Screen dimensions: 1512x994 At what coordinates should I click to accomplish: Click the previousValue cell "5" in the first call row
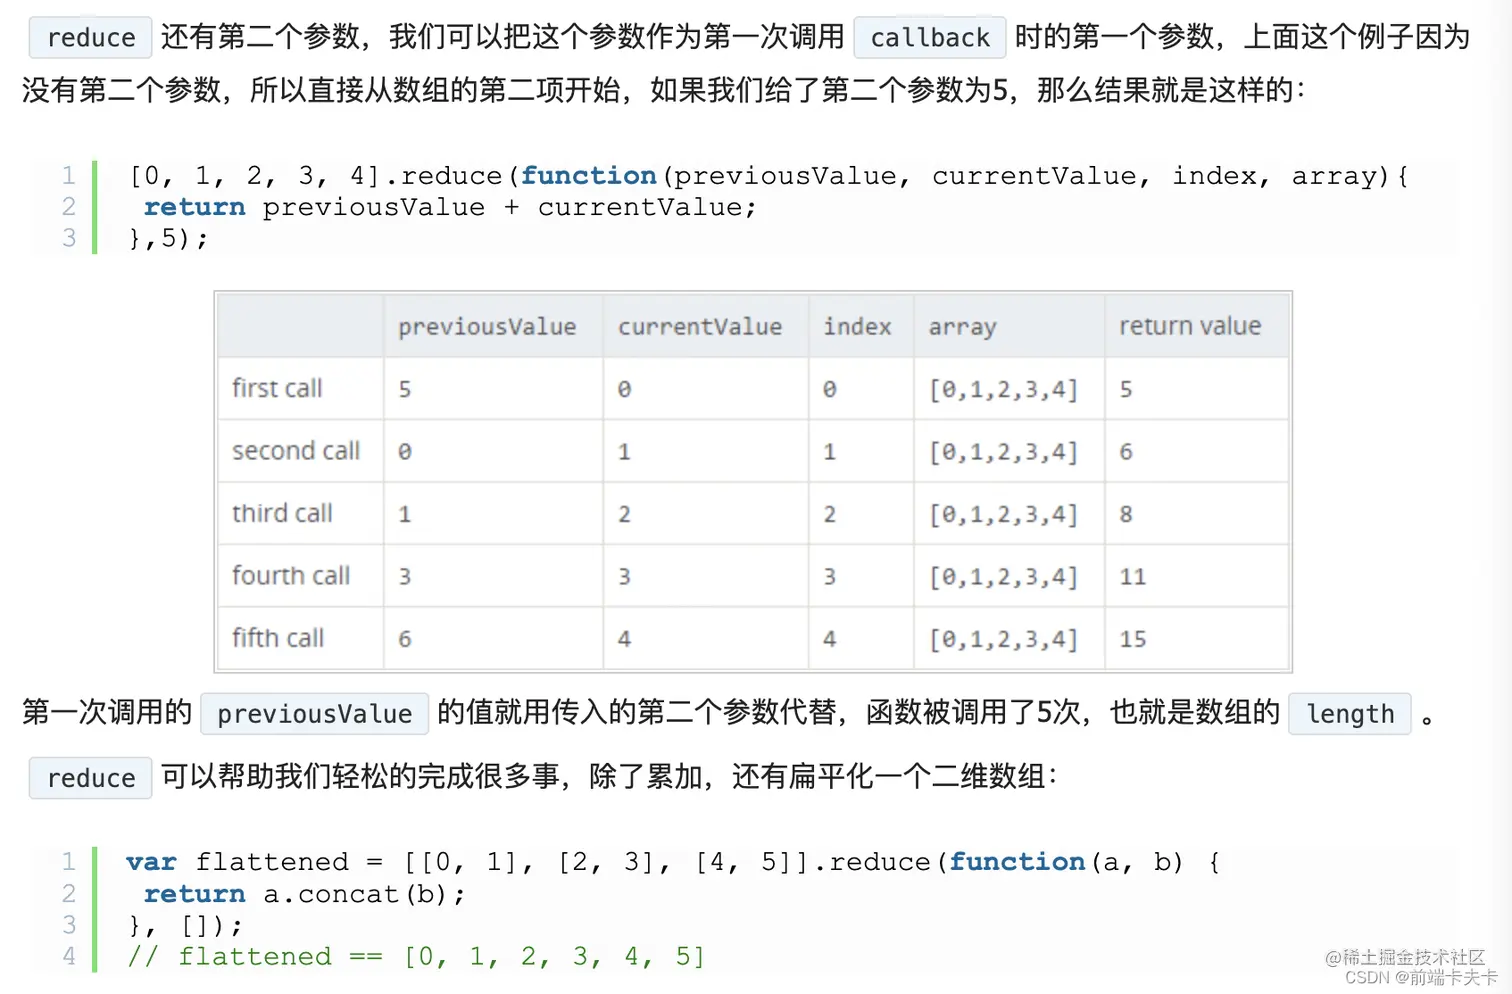tap(405, 389)
